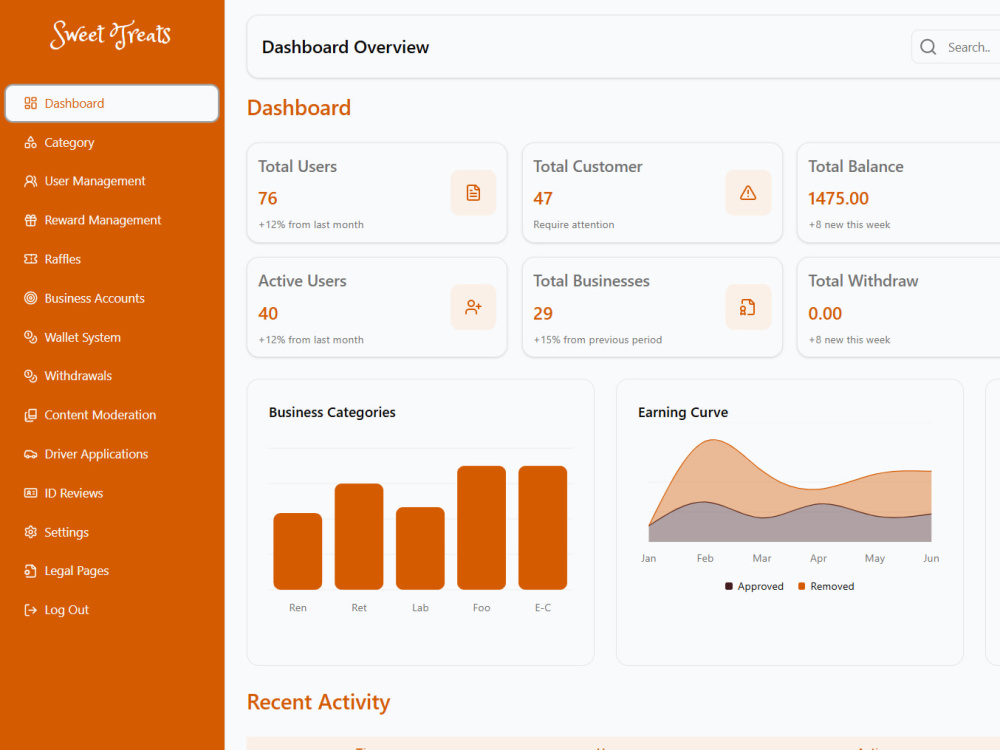Click the Search input field
The height and width of the screenshot is (750, 1000).
click(x=957, y=47)
